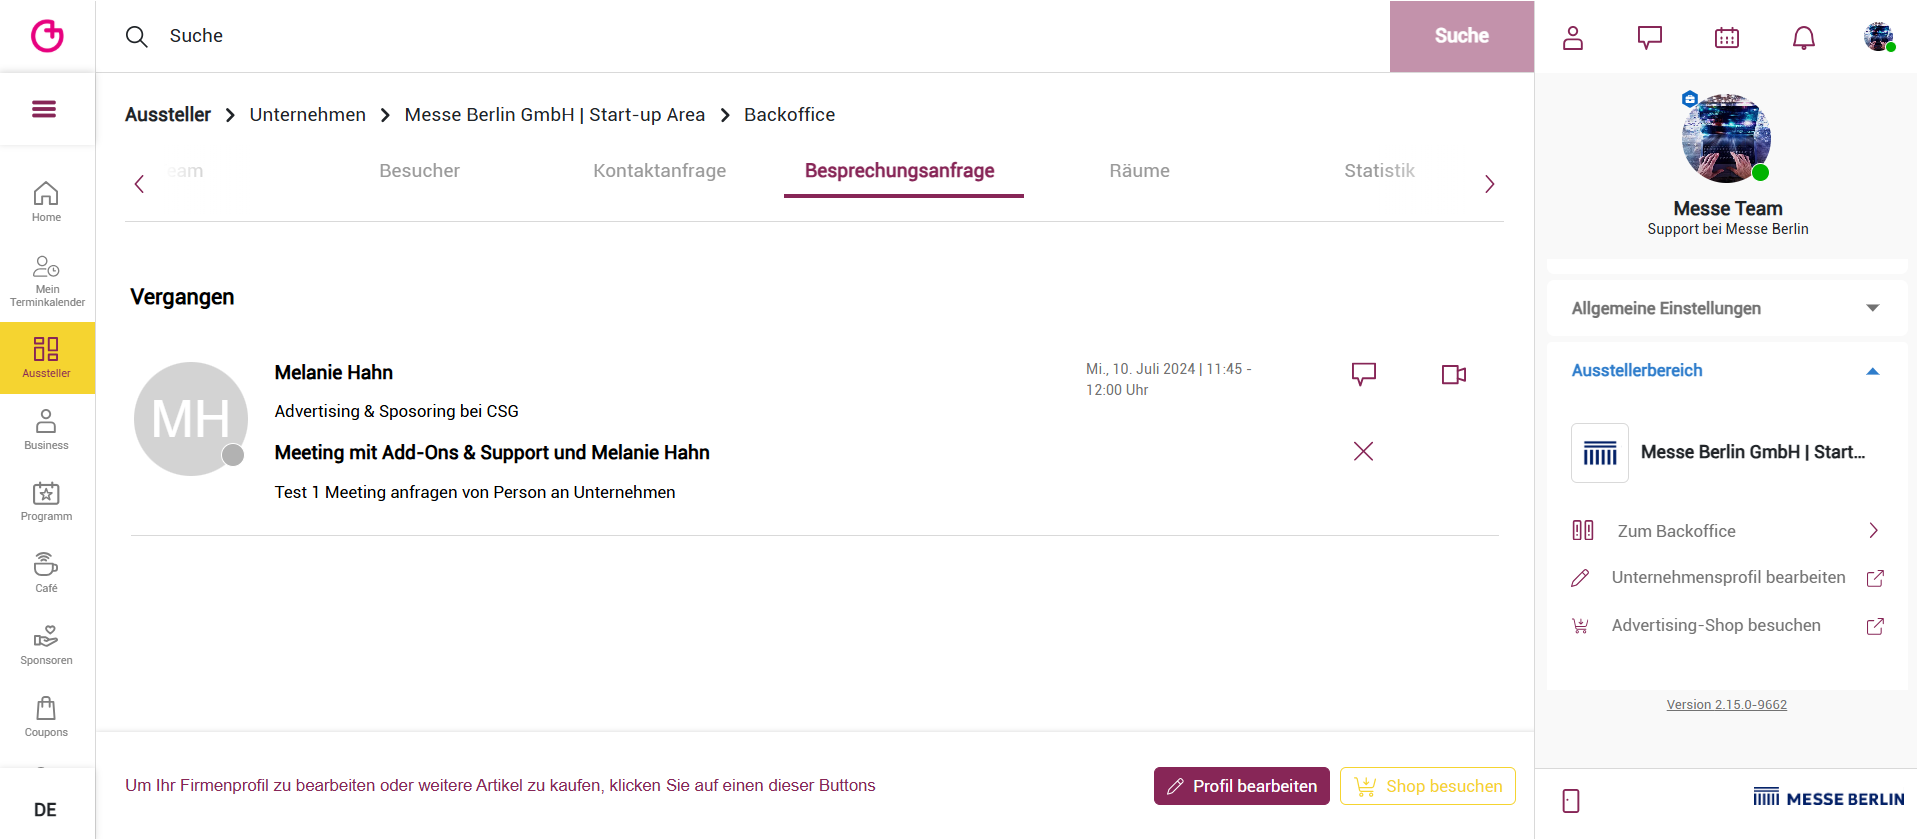Screen dimensions: 1917x839
Task: Delete the Melanie Hahn meeting with the X
Action: click(1363, 451)
